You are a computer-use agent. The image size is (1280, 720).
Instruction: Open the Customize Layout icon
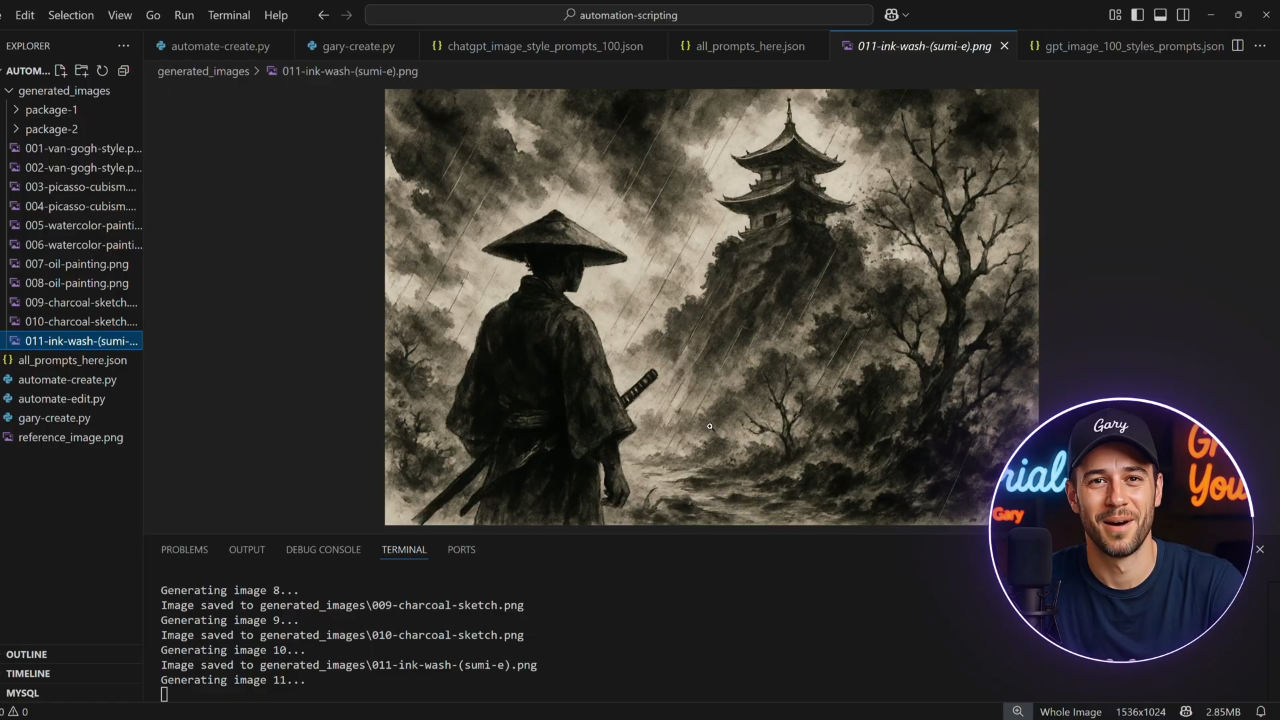coord(1115,15)
